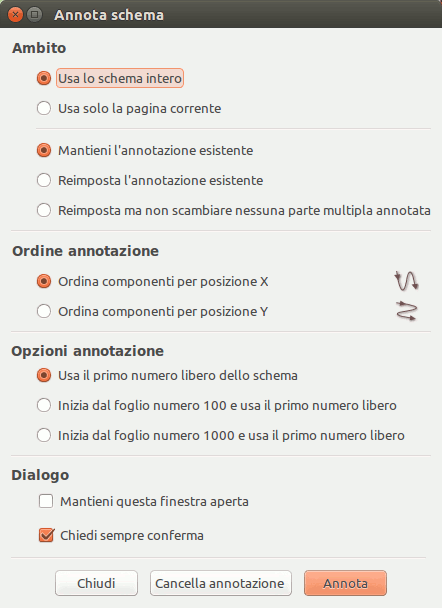The image size is (442, 608).
Task: Select 'Usa solo la pagina corrente' option
Action: tap(44, 108)
